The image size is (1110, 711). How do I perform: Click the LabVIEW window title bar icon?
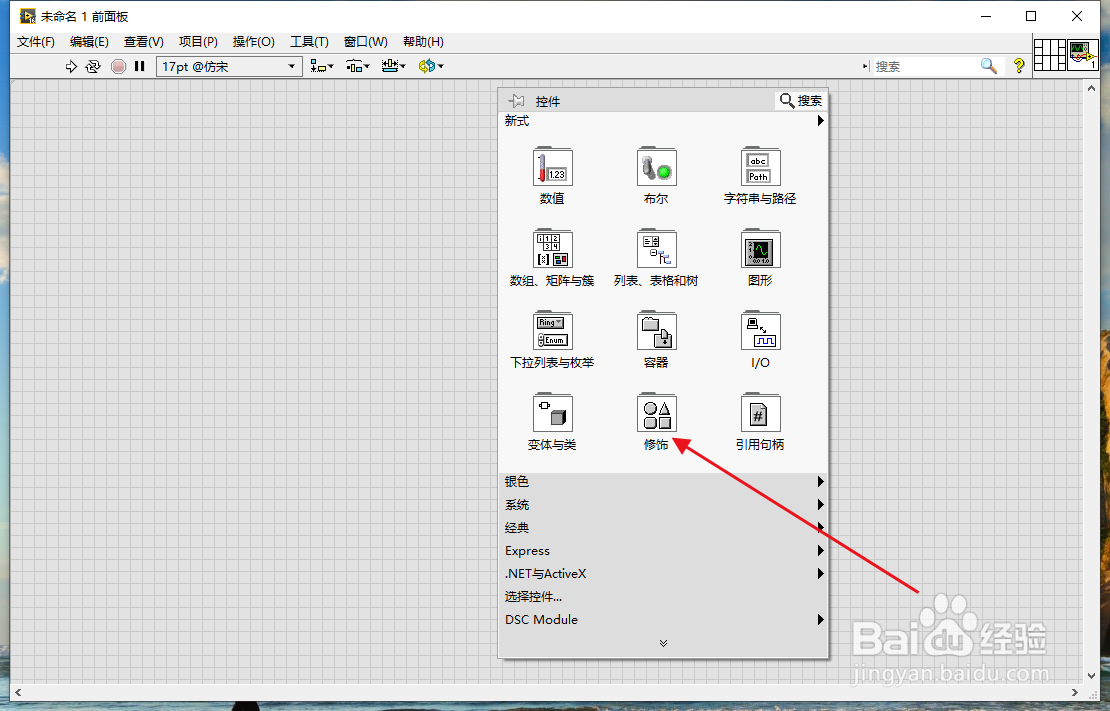(28, 16)
